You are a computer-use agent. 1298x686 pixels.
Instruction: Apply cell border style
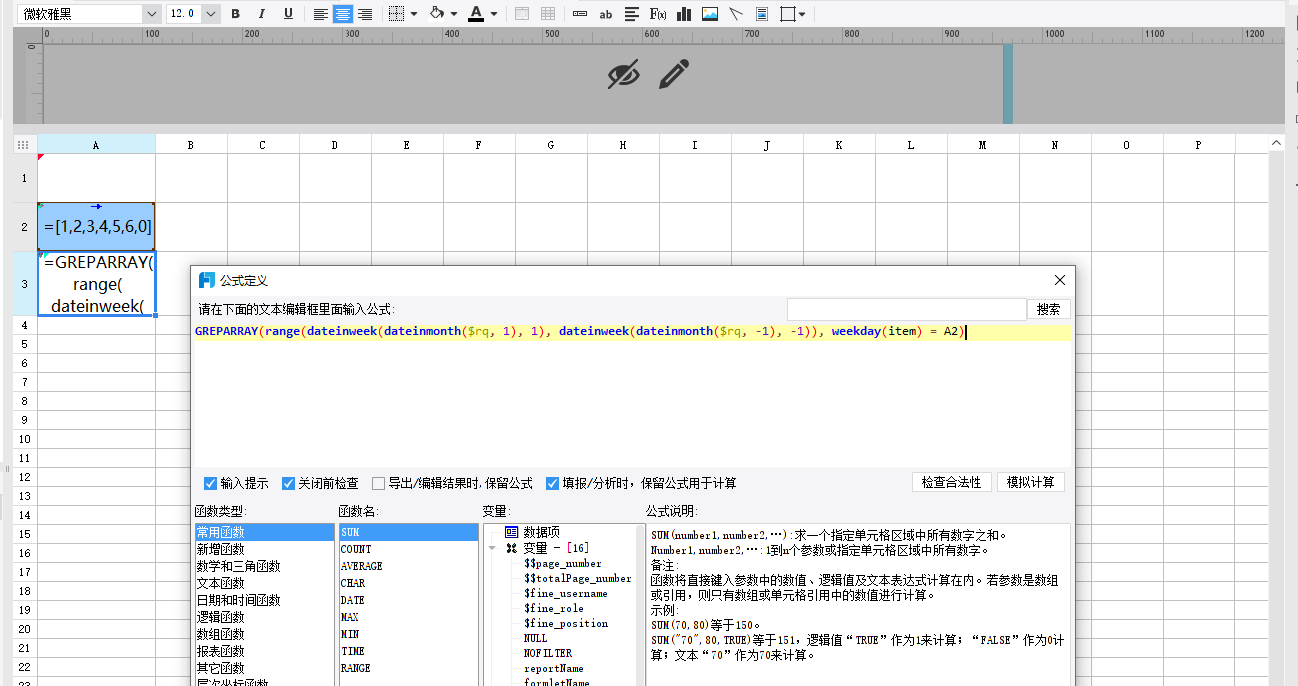tap(396, 14)
